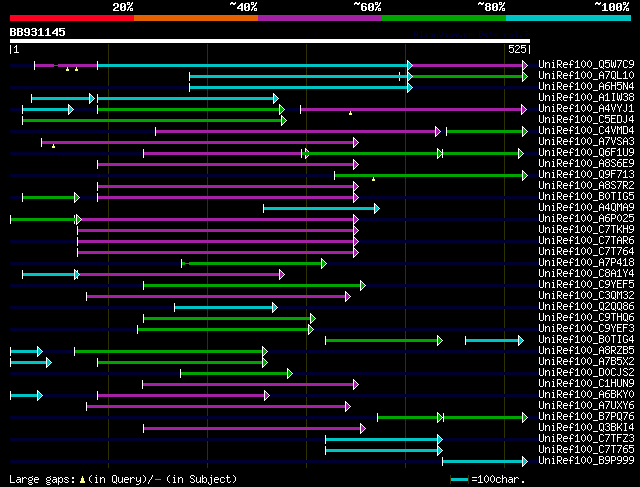Click the purple ~60% legend color segment
The width and height of the screenshot is (640, 487).
click(320, 18)
